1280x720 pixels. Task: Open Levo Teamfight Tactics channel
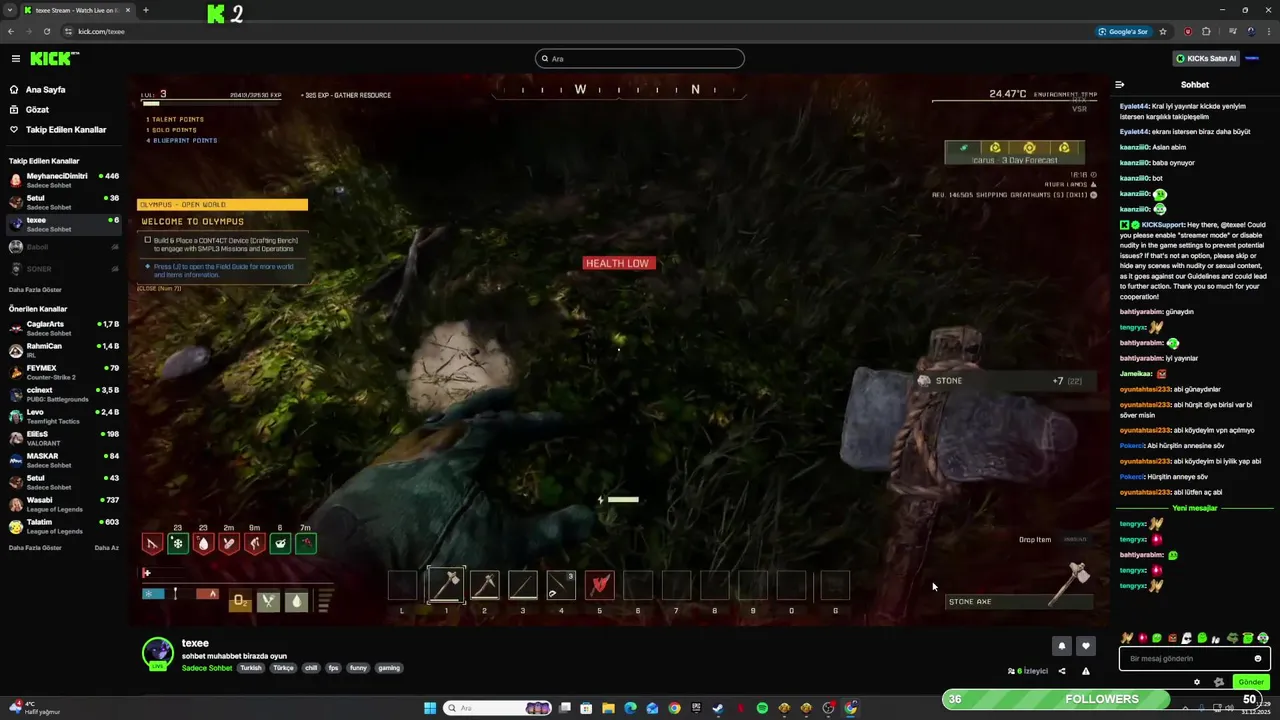(64, 416)
